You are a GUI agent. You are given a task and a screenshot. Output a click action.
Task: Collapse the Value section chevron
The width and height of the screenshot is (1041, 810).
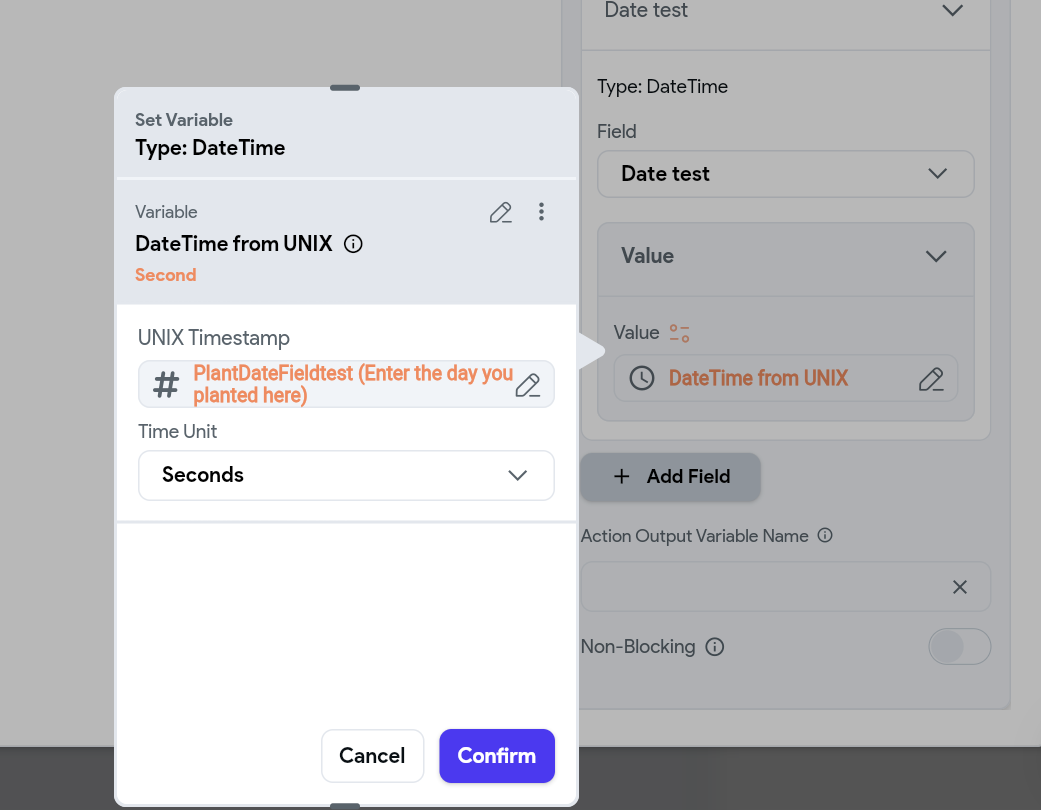tap(936, 256)
